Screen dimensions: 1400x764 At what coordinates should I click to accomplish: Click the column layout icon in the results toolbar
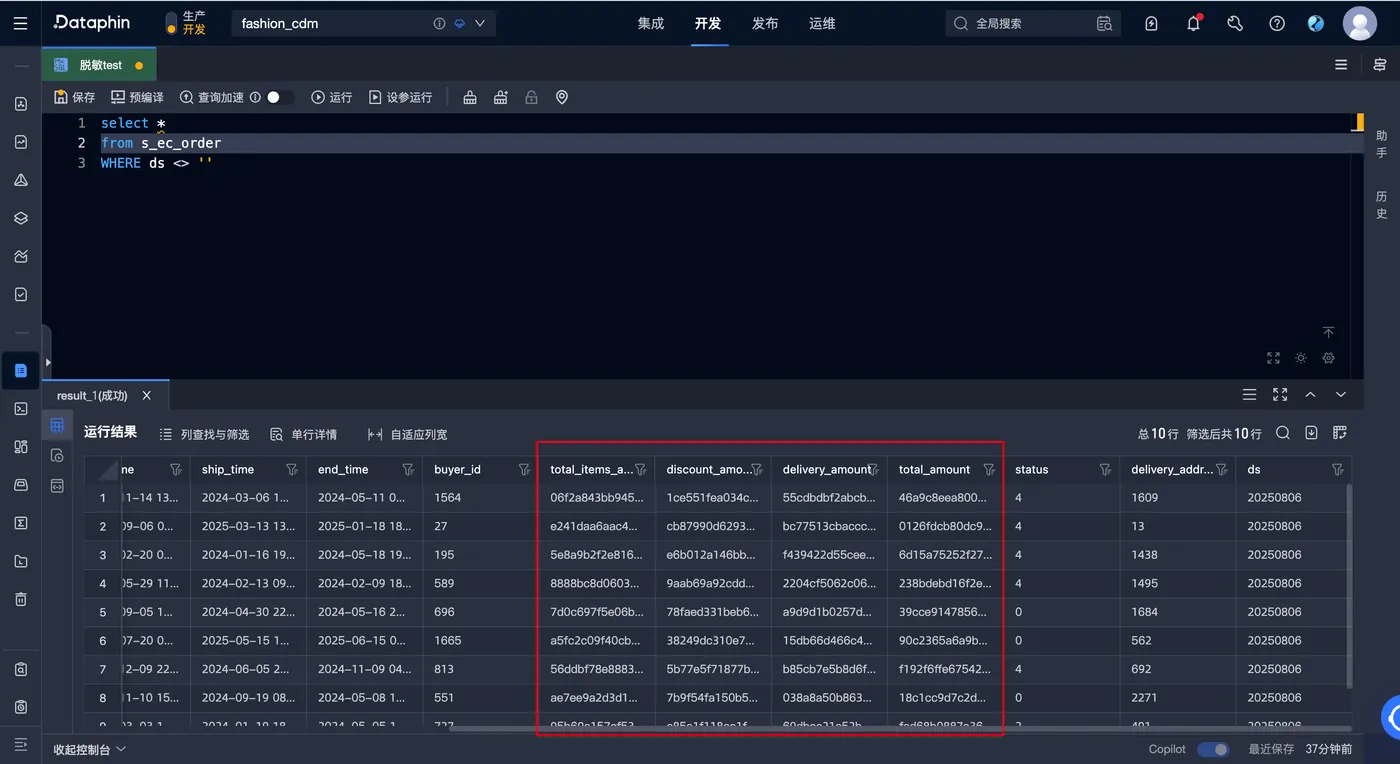click(x=1340, y=433)
